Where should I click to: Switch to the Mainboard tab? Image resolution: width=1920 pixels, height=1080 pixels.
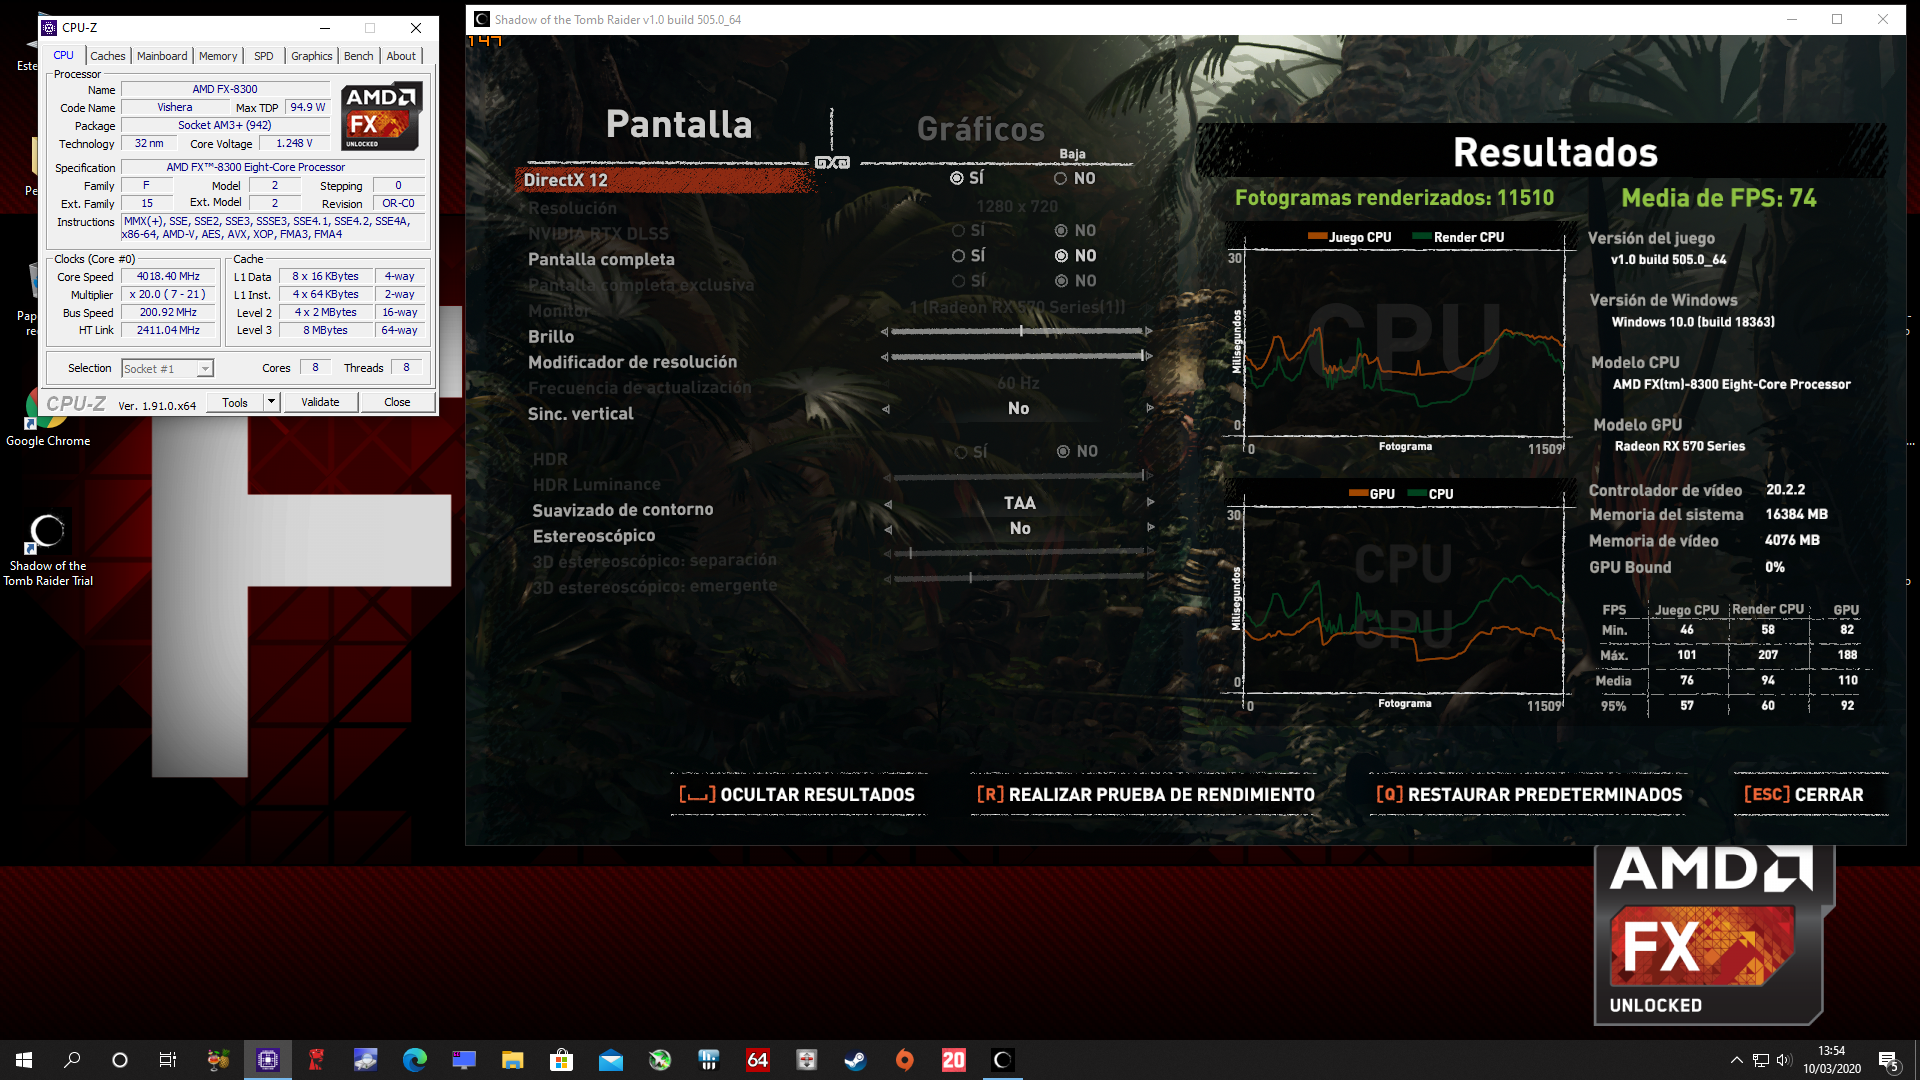point(162,56)
